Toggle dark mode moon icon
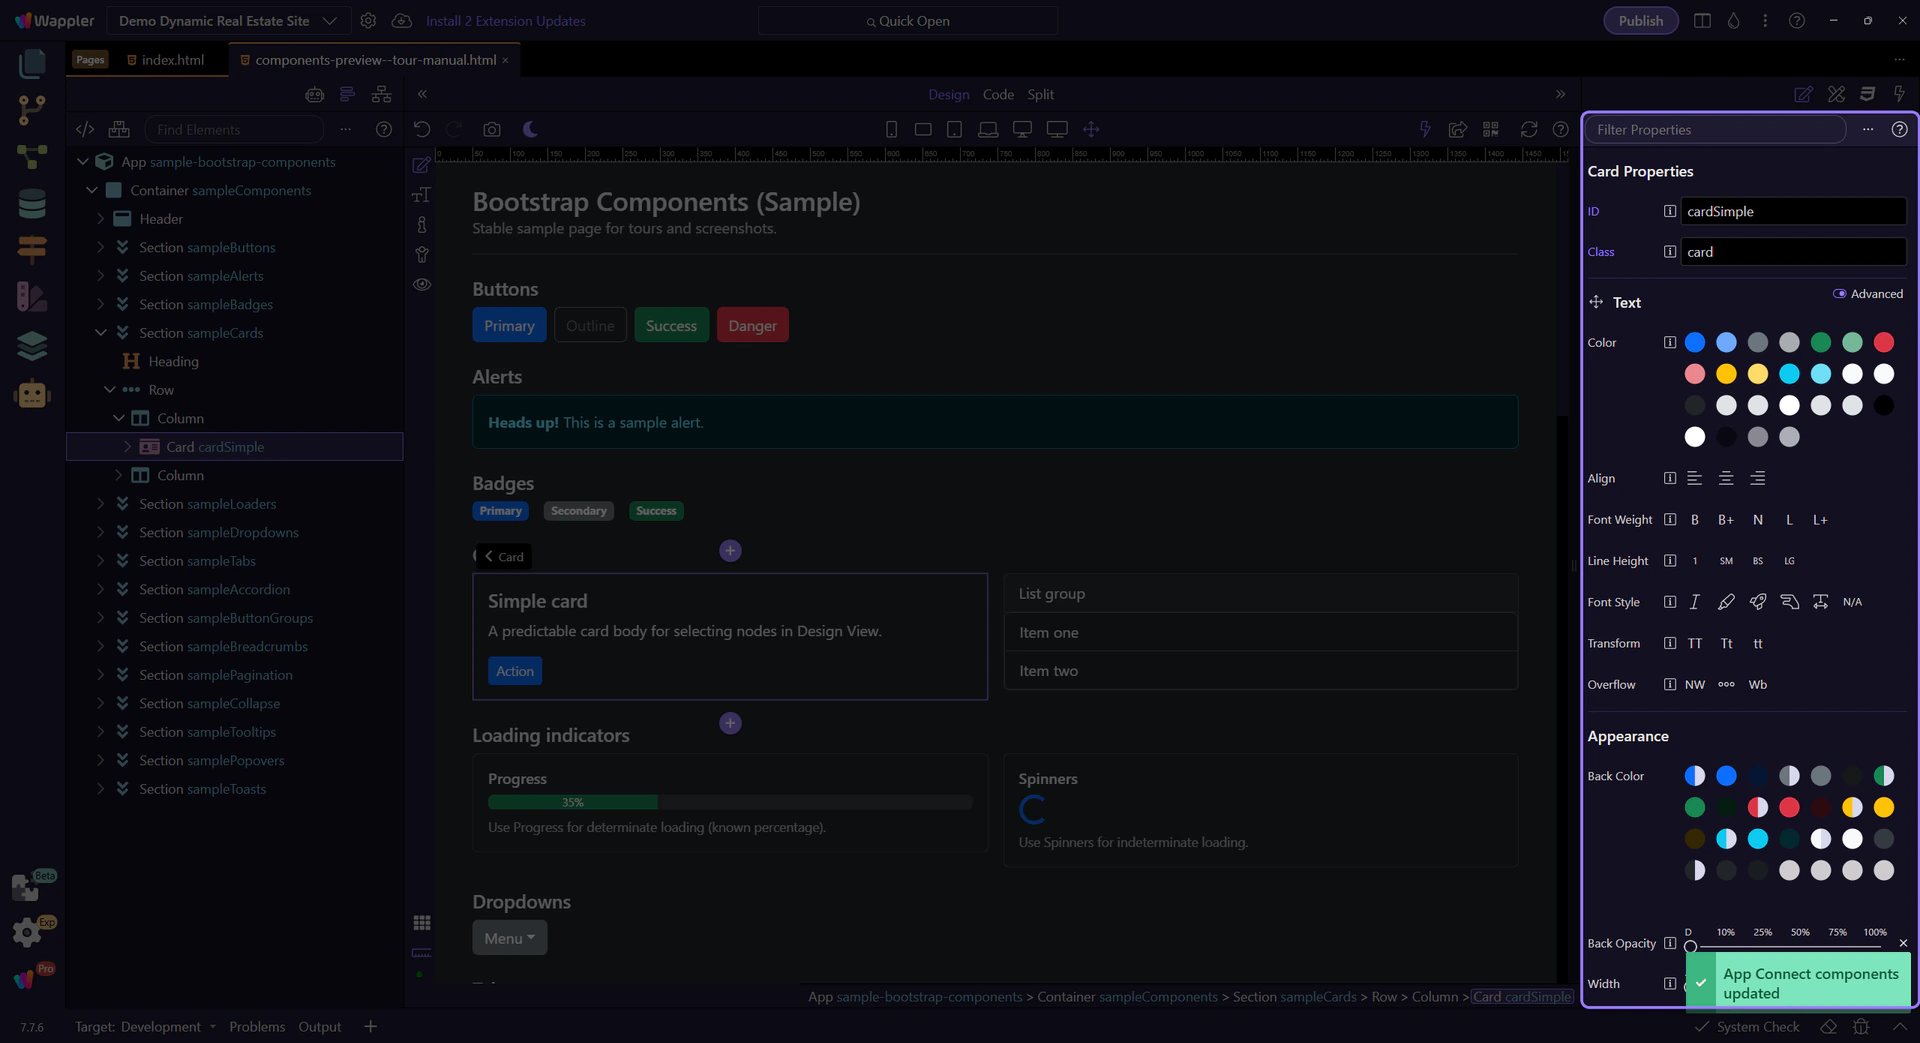Screen dimensions: 1920x1043 pos(530,129)
